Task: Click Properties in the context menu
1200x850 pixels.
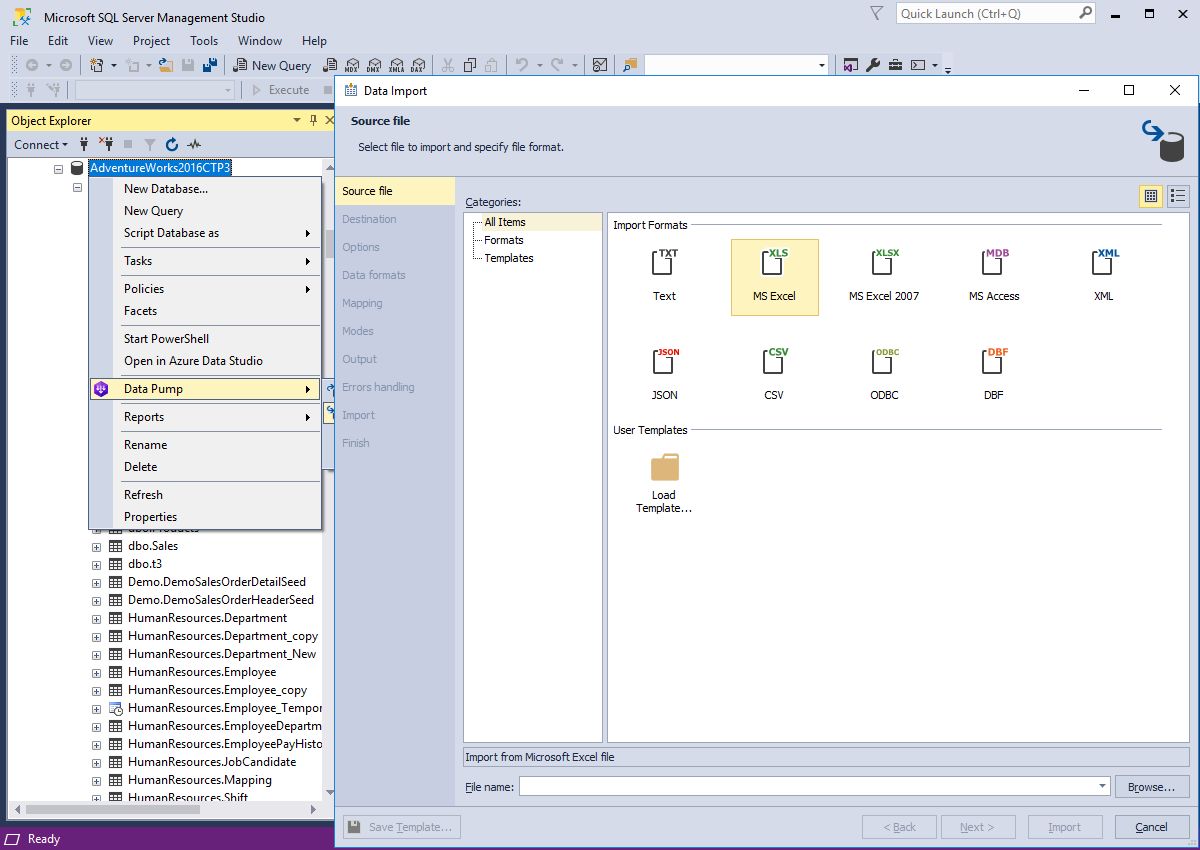Action: [150, 517]
